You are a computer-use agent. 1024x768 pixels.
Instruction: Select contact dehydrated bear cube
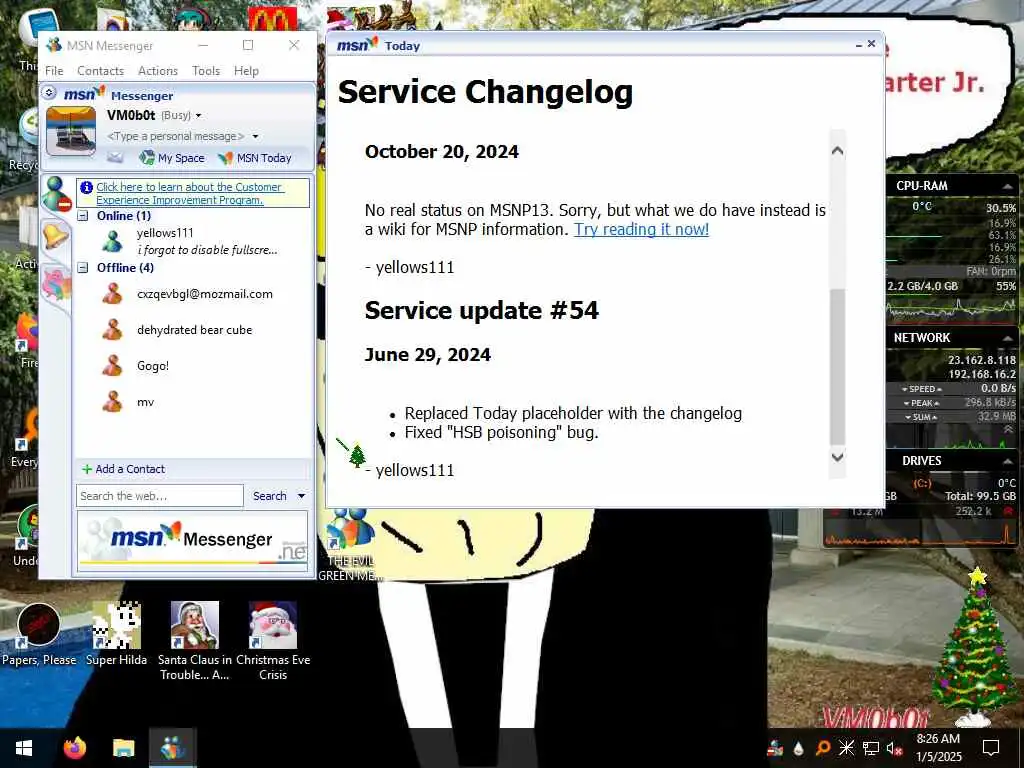point(195,330)
